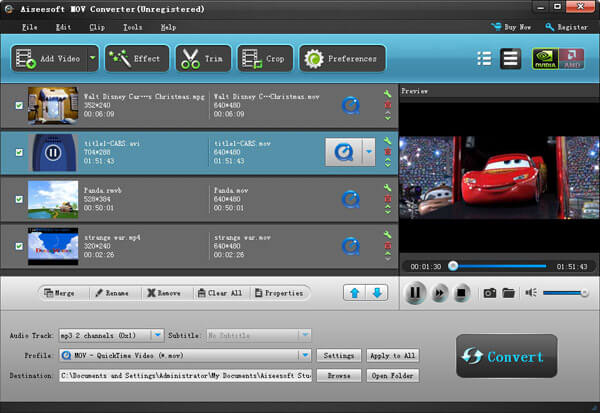Image resolution: width=600 pixels, height=413 pixels.
Task: Click the Buy Now link
Action: click(x=511, y=27)
